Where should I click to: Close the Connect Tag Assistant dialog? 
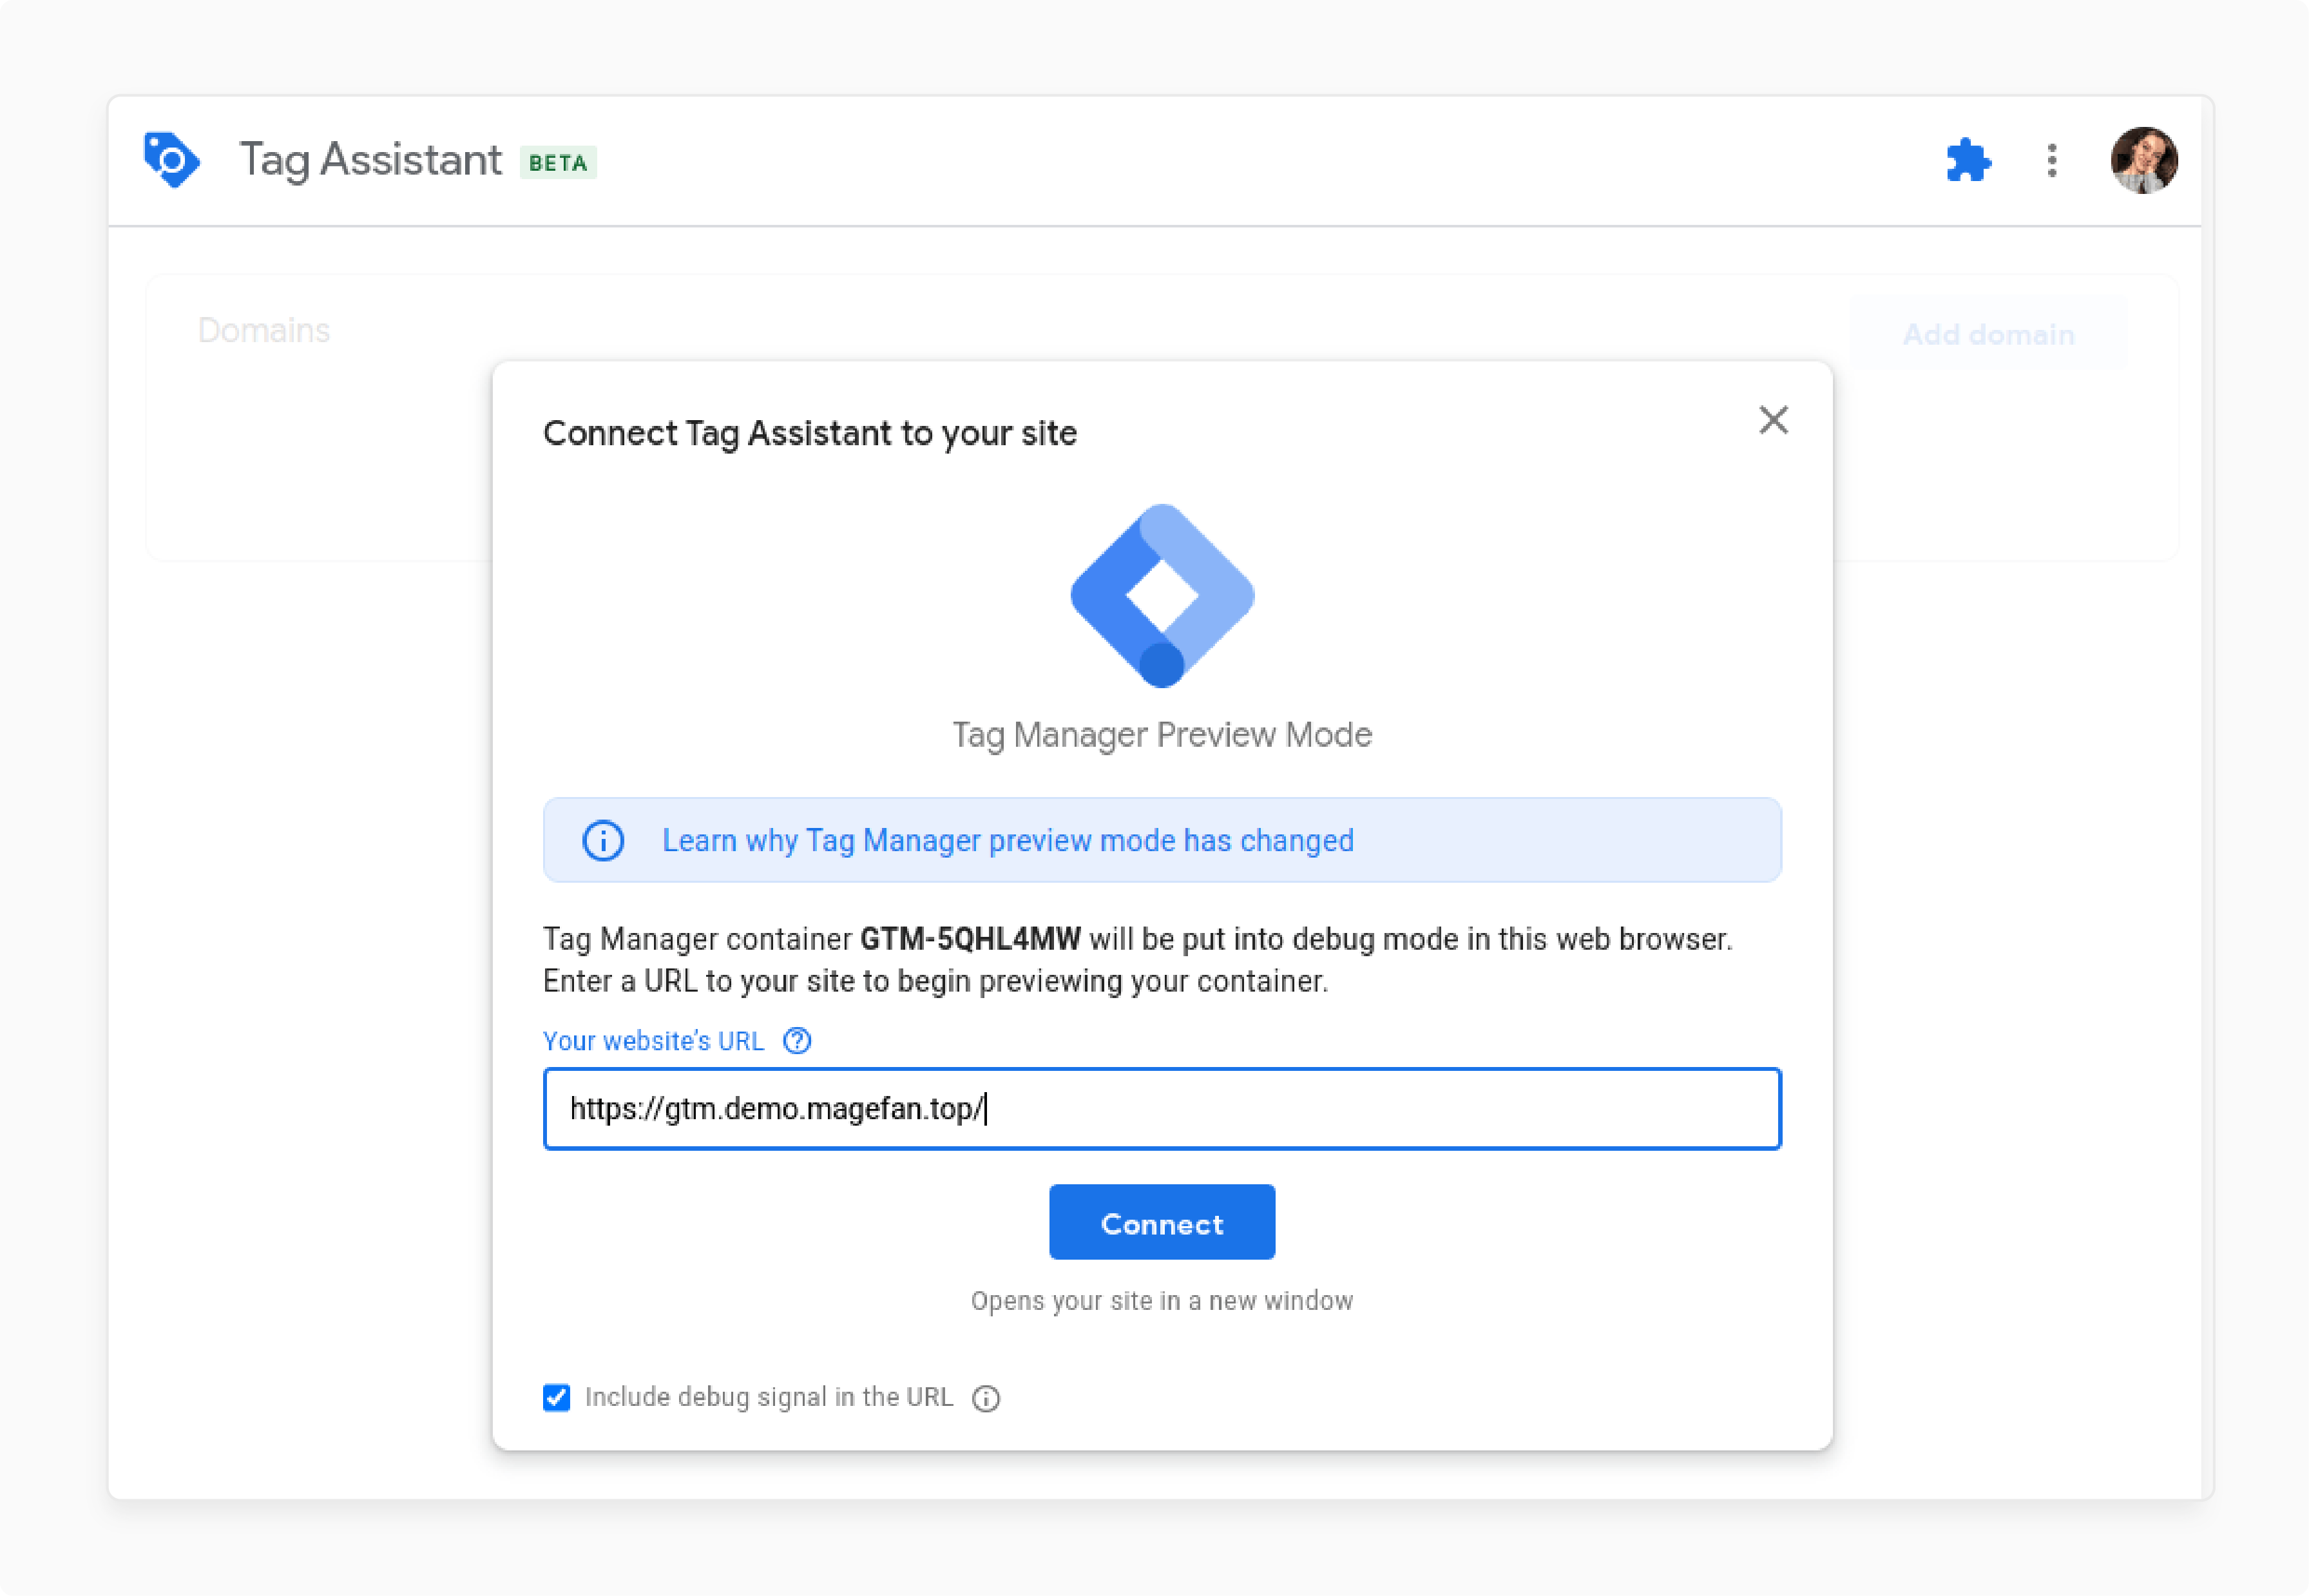(x=1773, y=420)
